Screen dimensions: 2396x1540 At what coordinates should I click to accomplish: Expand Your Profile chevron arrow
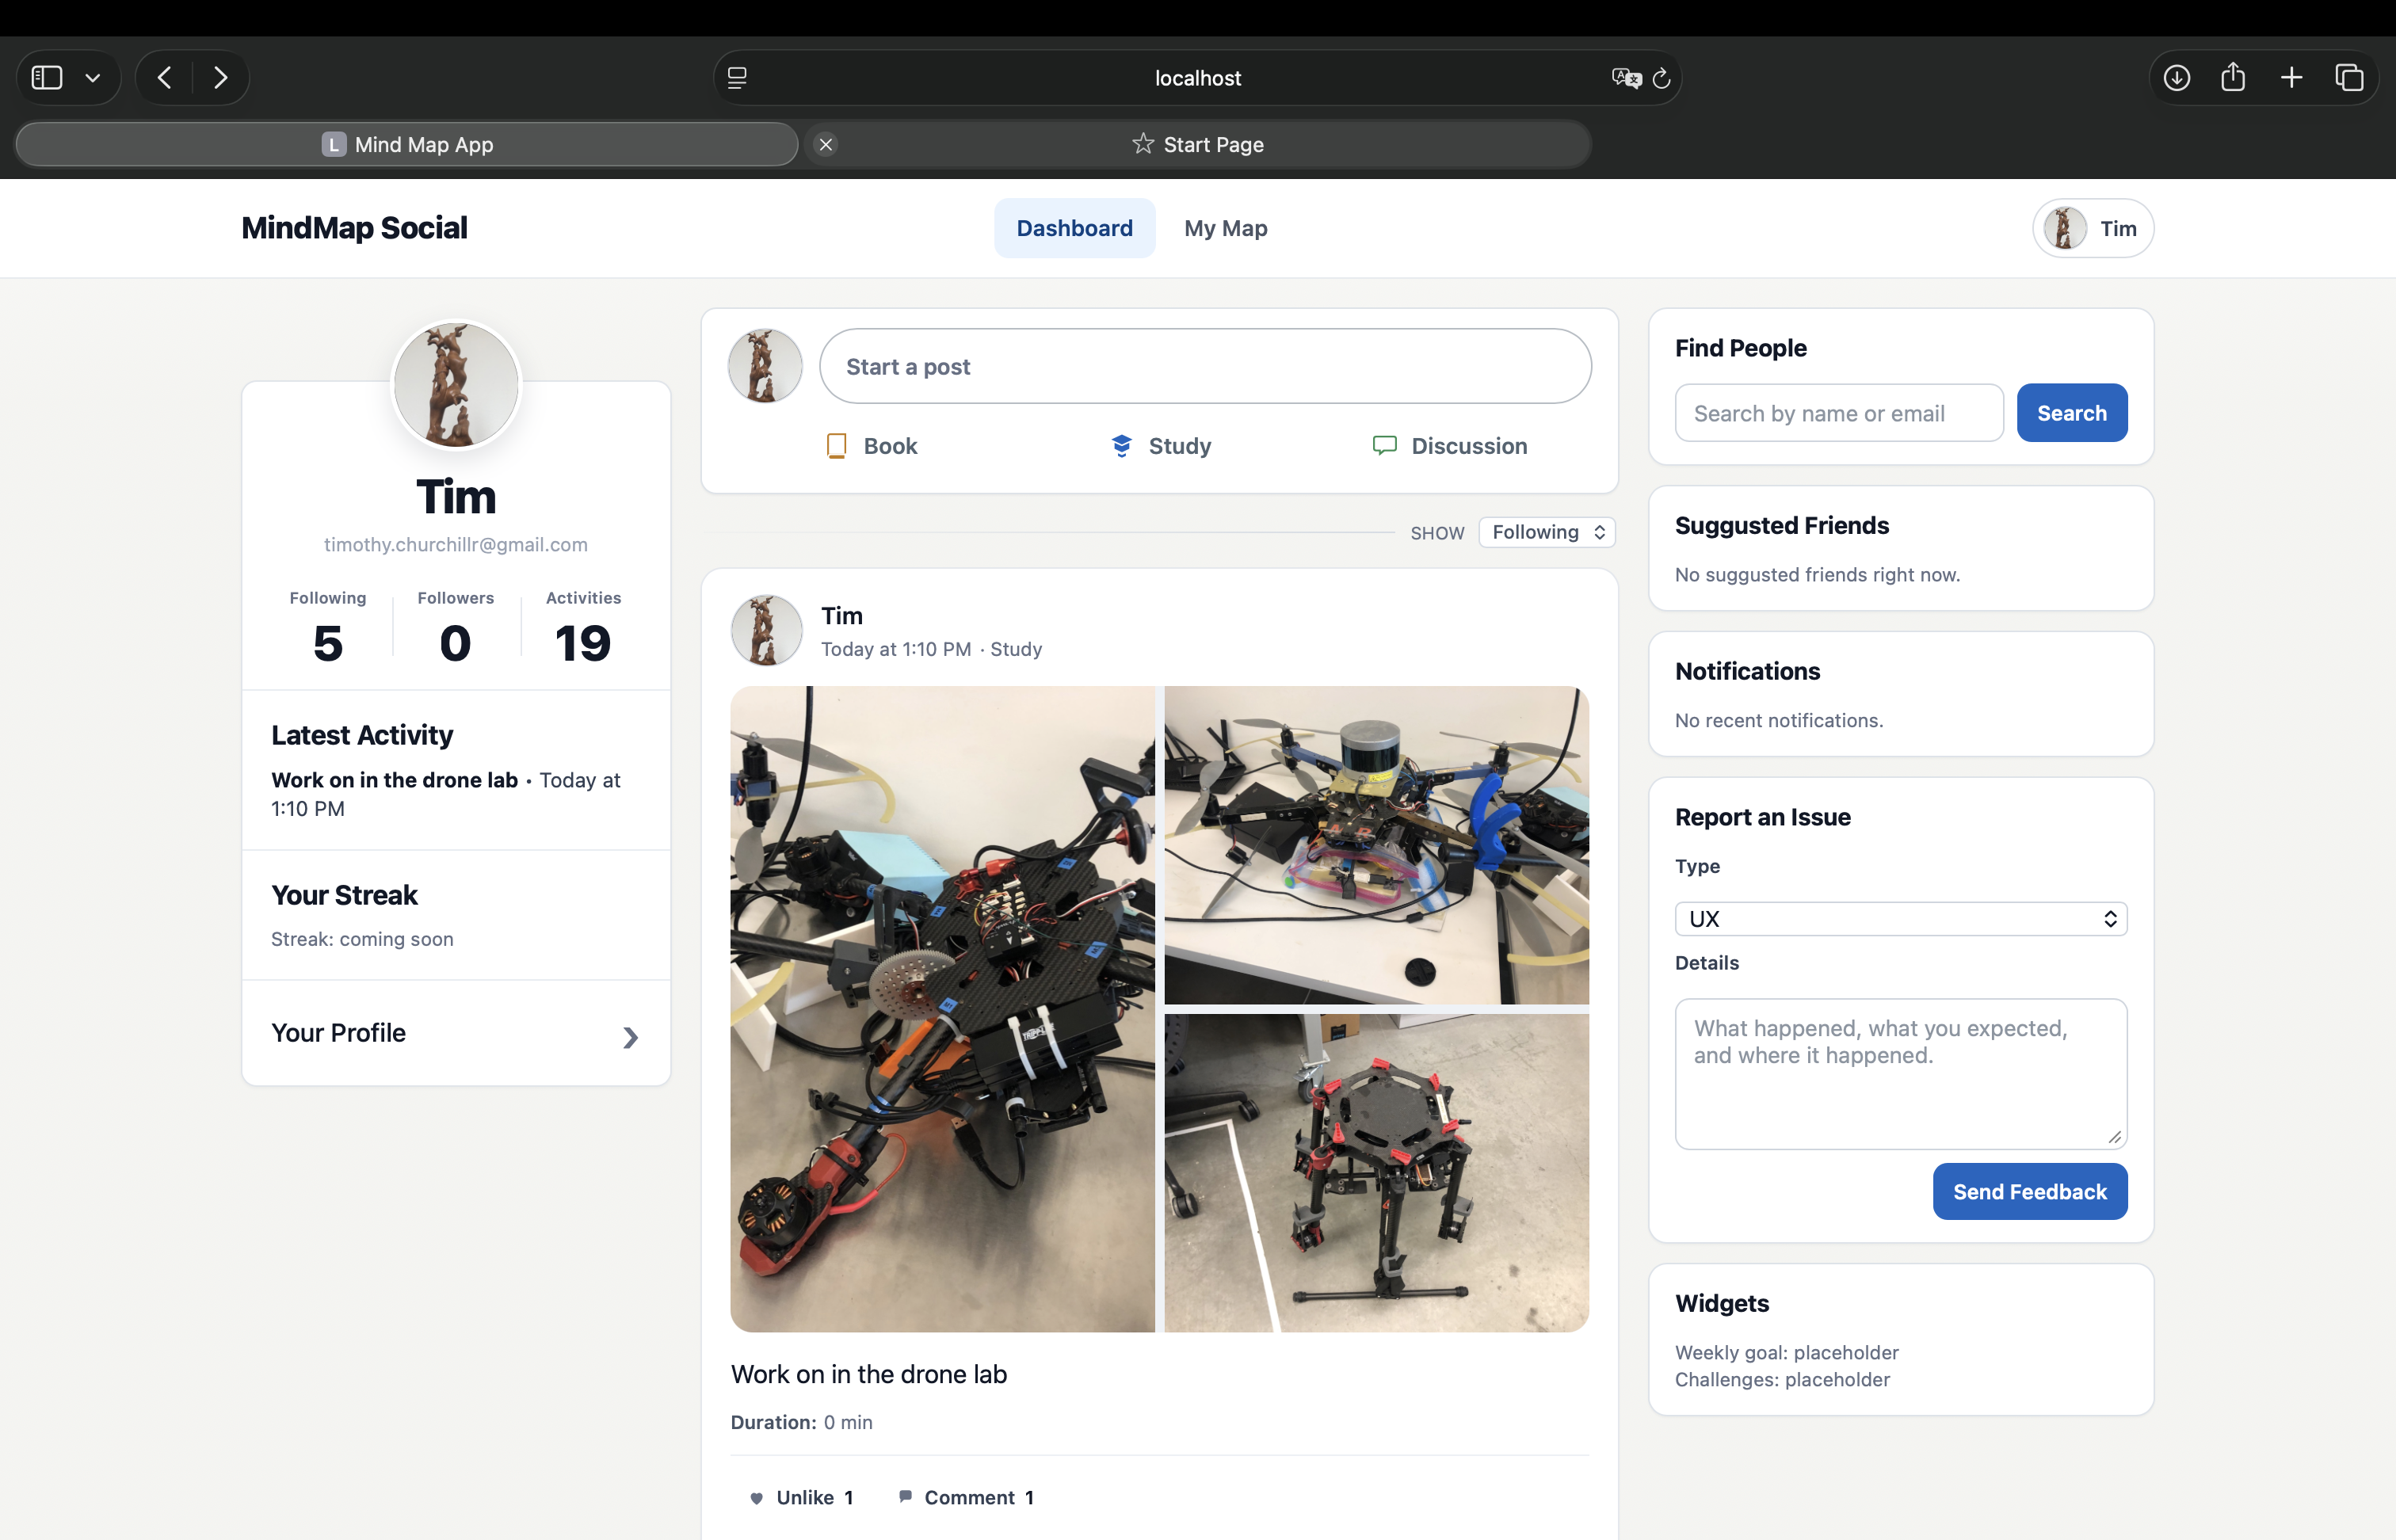630,1037
